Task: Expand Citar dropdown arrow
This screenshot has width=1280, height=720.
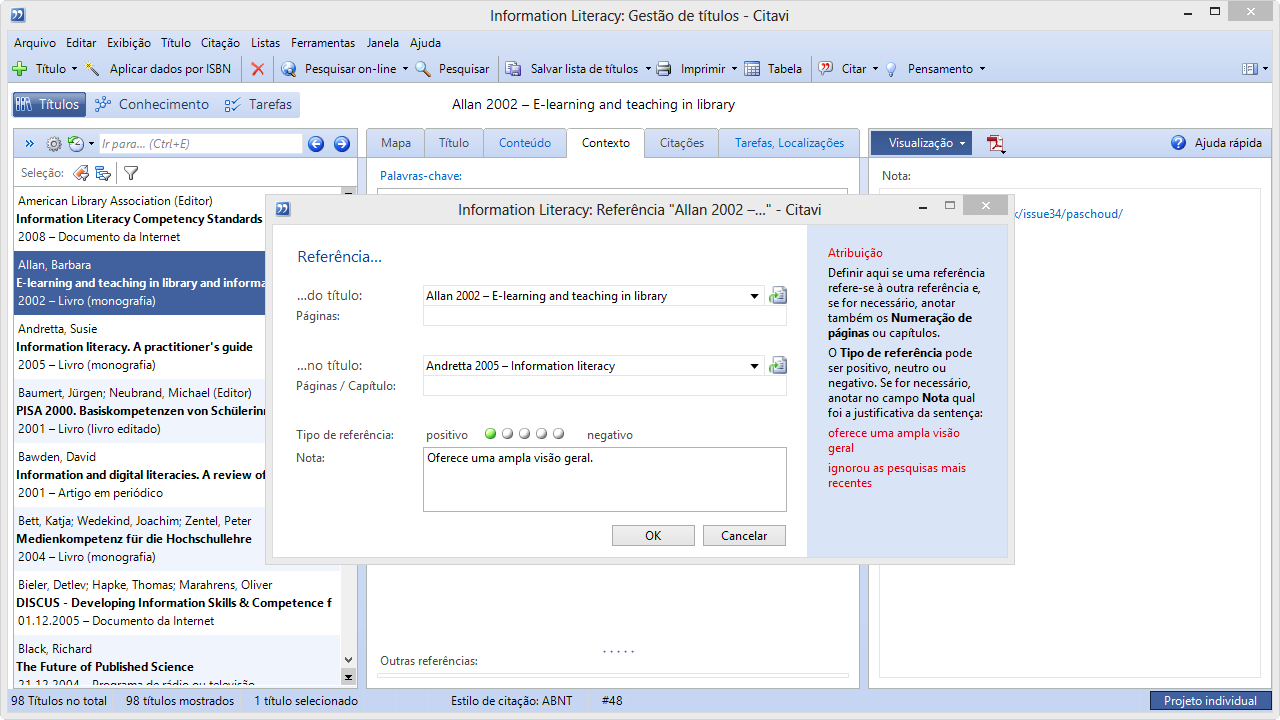Action: [875, 69]
